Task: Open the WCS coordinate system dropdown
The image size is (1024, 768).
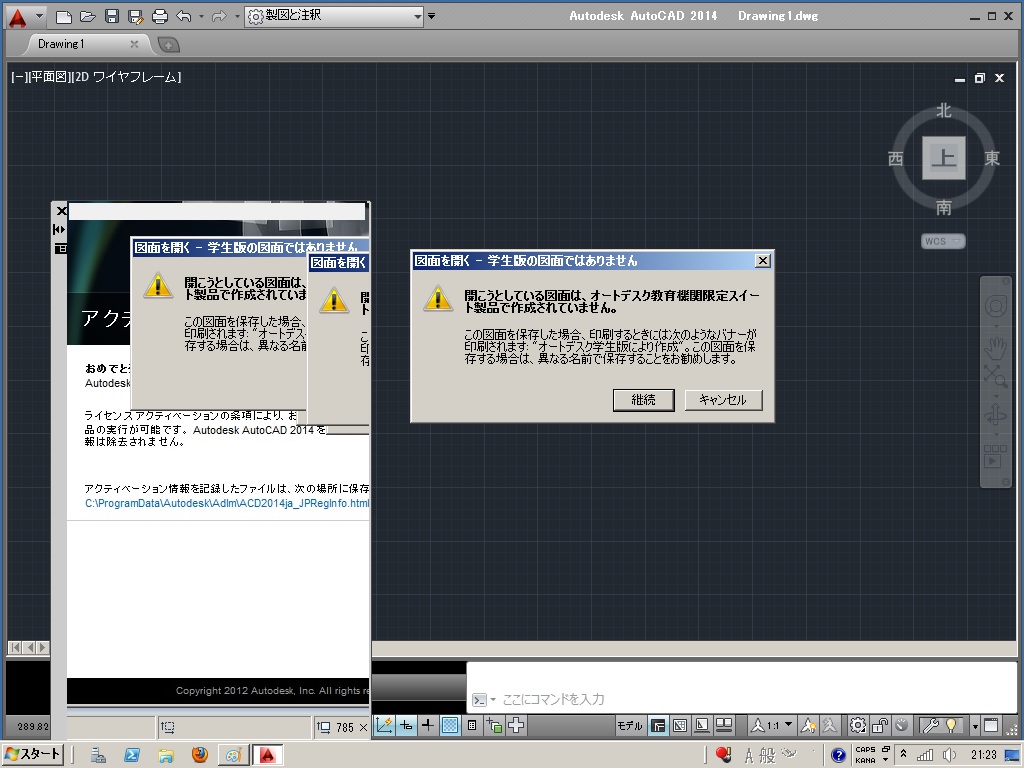Action: pyautogui.click(x=943, y=241)
